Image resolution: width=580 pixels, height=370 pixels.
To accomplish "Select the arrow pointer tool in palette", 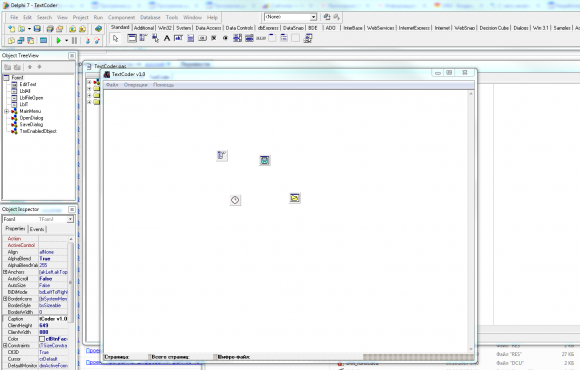I will [115, 38].
